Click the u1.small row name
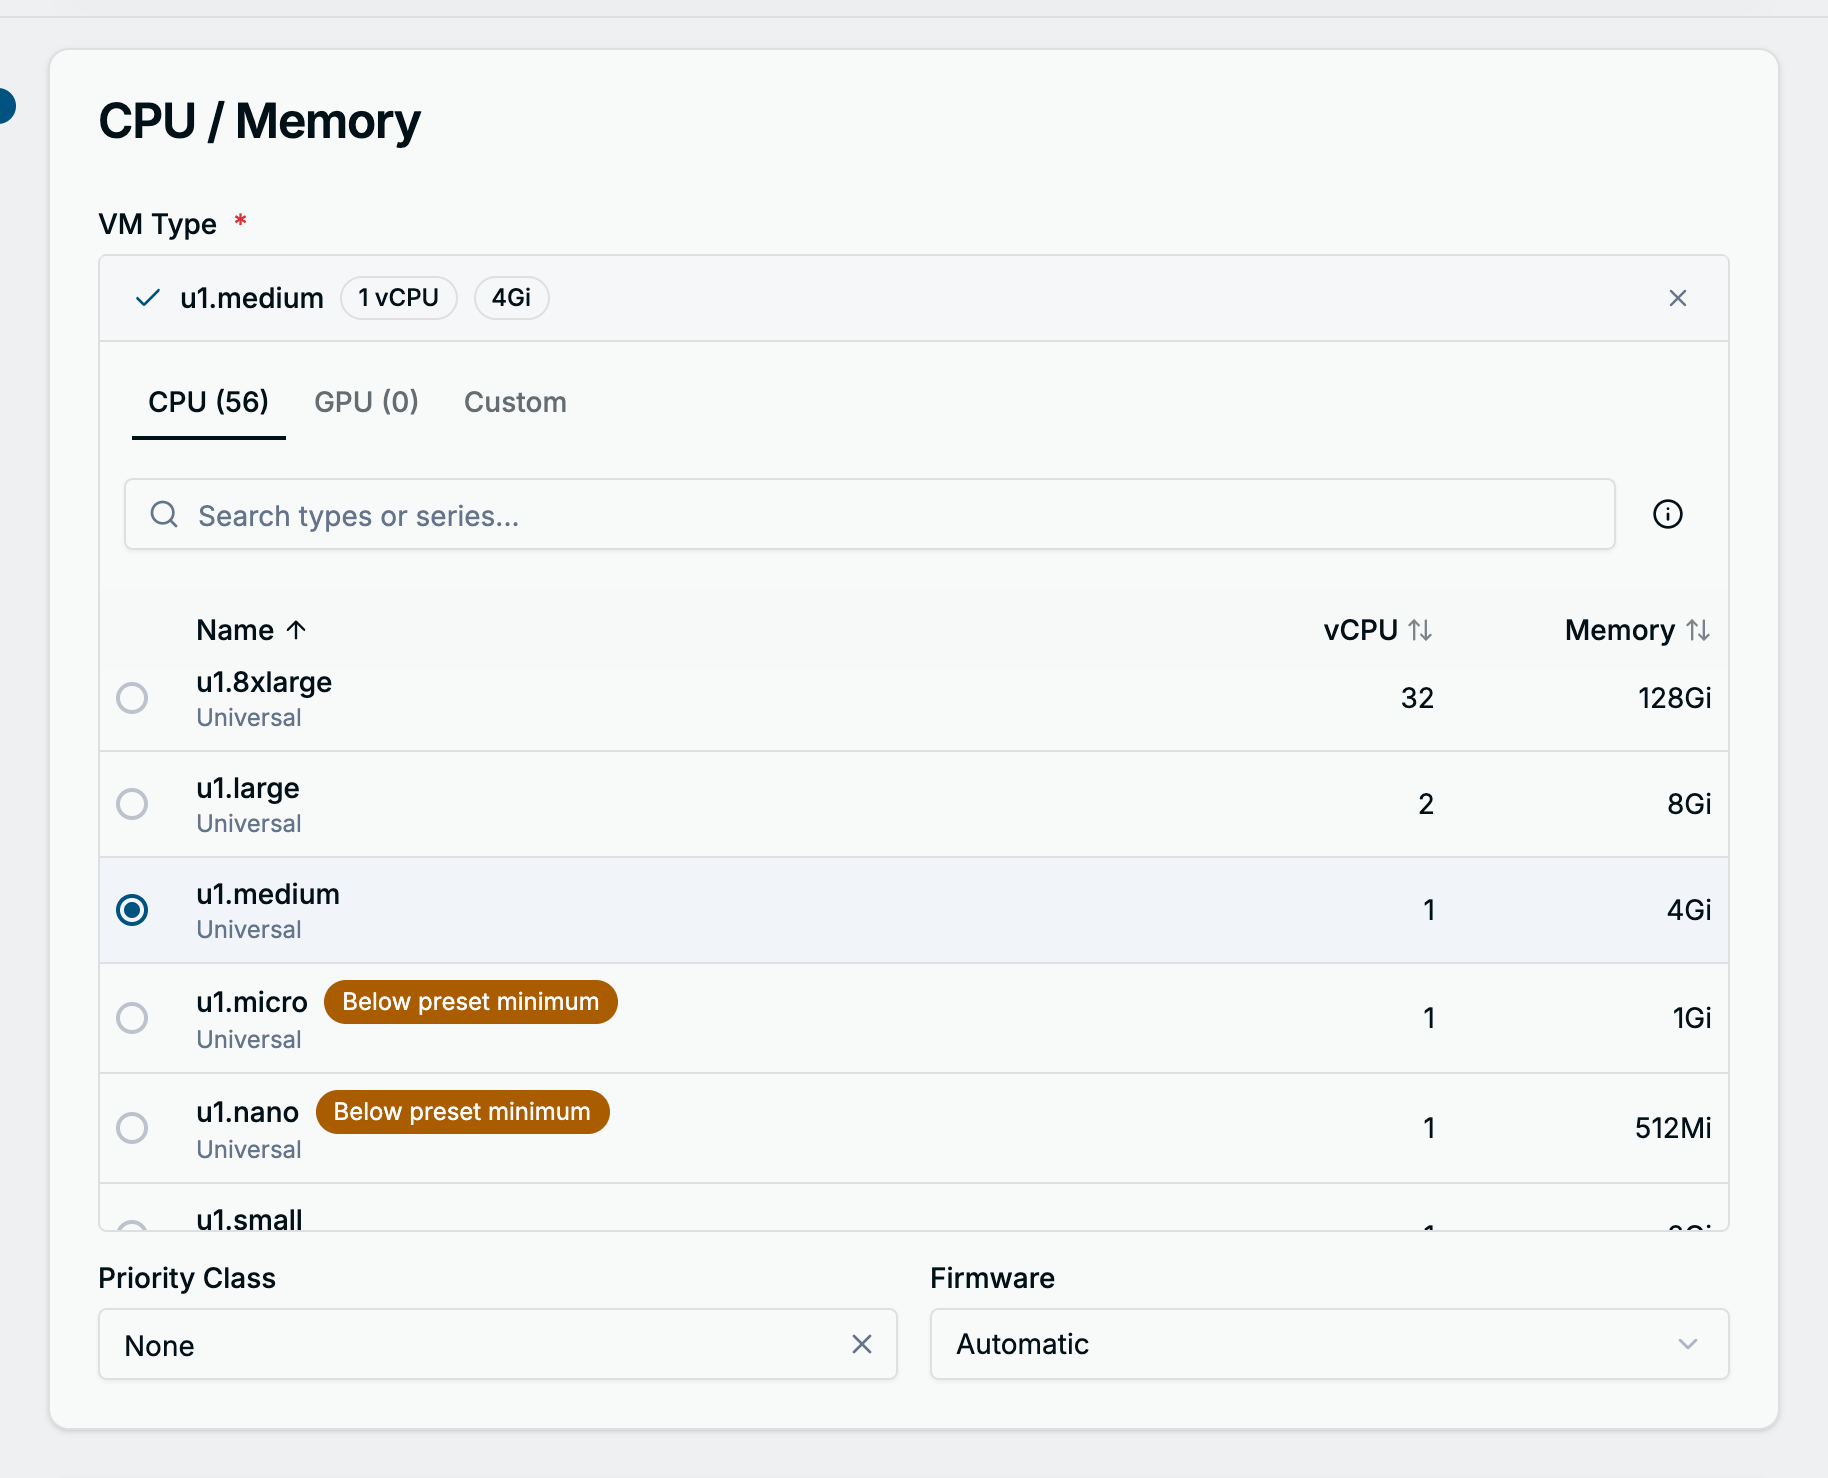This screenshot has width=1828, height=1478. (249, 1220)
